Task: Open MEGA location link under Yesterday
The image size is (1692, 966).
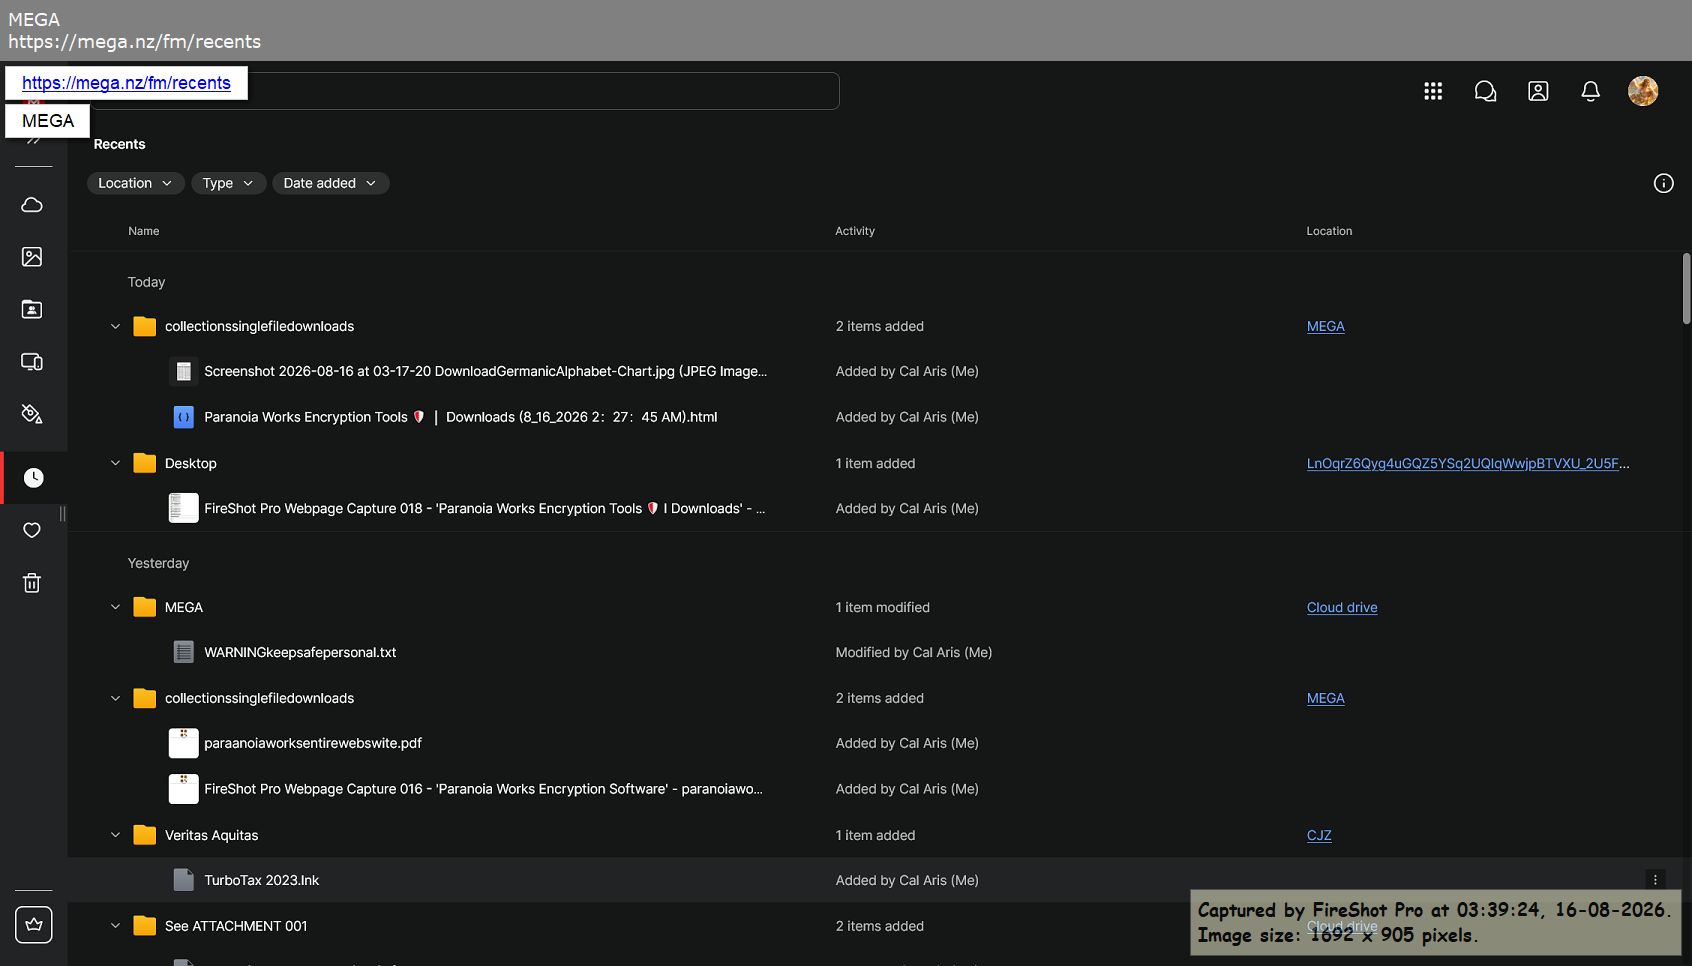Action: (1325, 698)
